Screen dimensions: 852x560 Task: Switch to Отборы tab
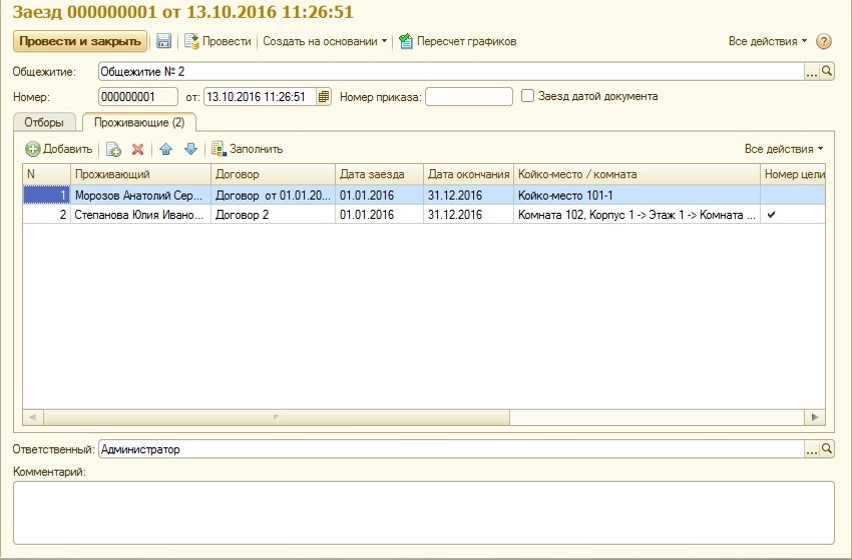pos(44,122)
